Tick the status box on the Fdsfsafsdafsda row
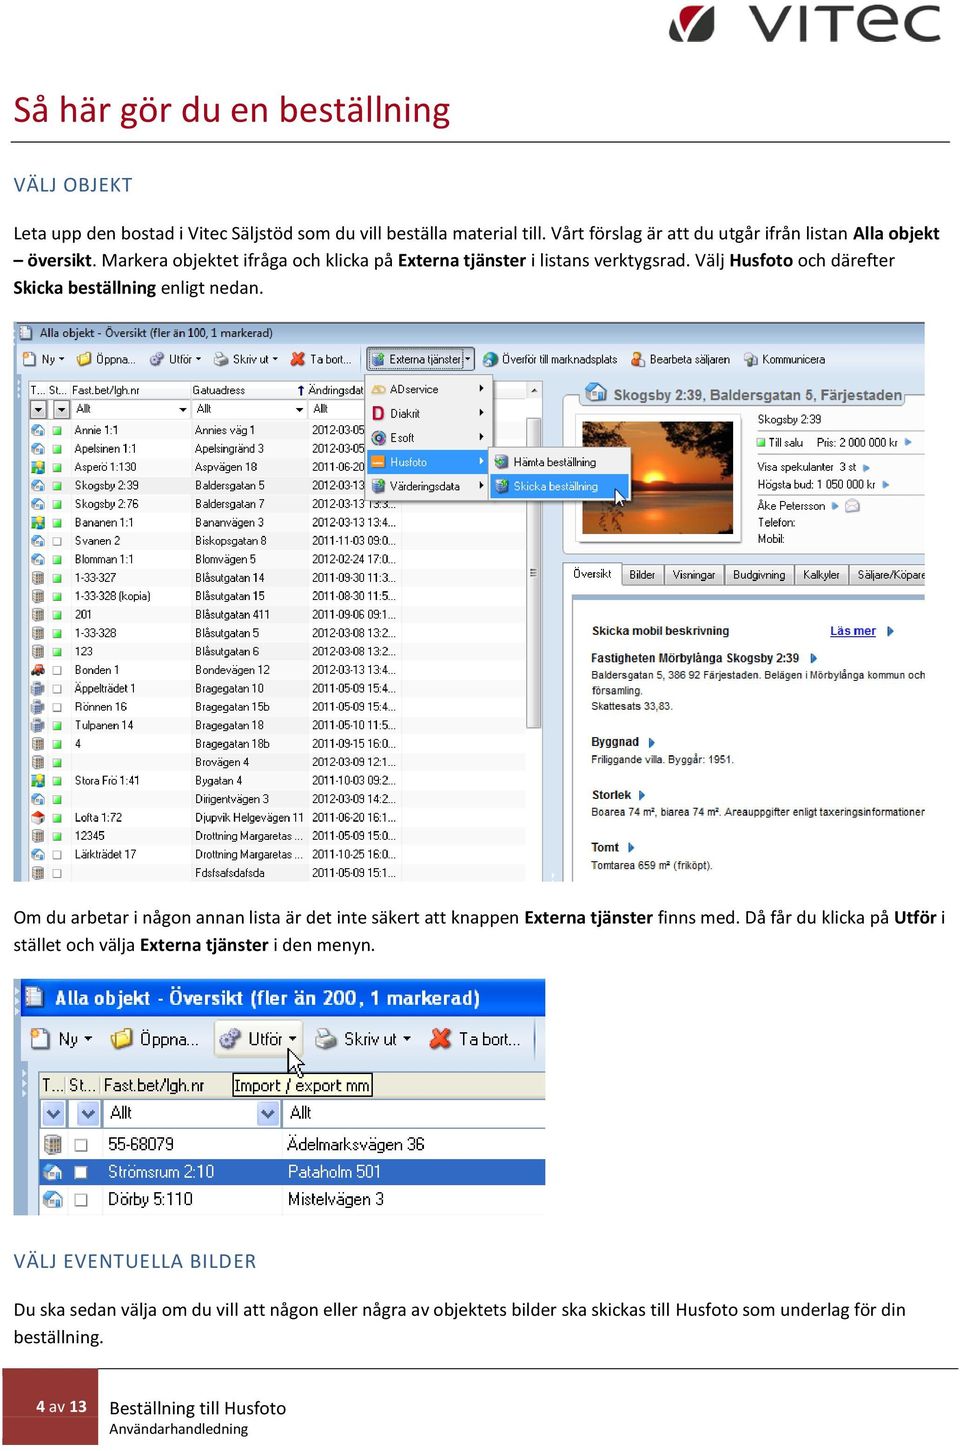960x1451 pixels. 57,873
